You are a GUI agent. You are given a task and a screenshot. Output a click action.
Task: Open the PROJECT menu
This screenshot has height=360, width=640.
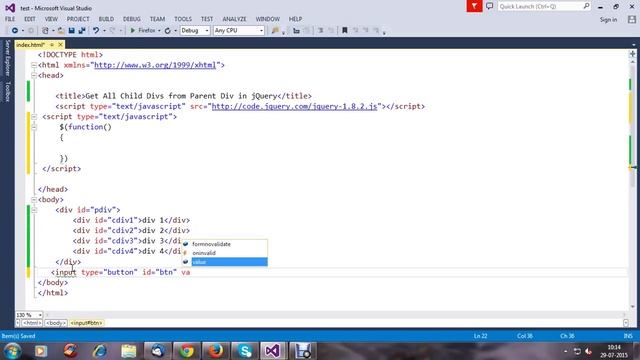[78, 19]
